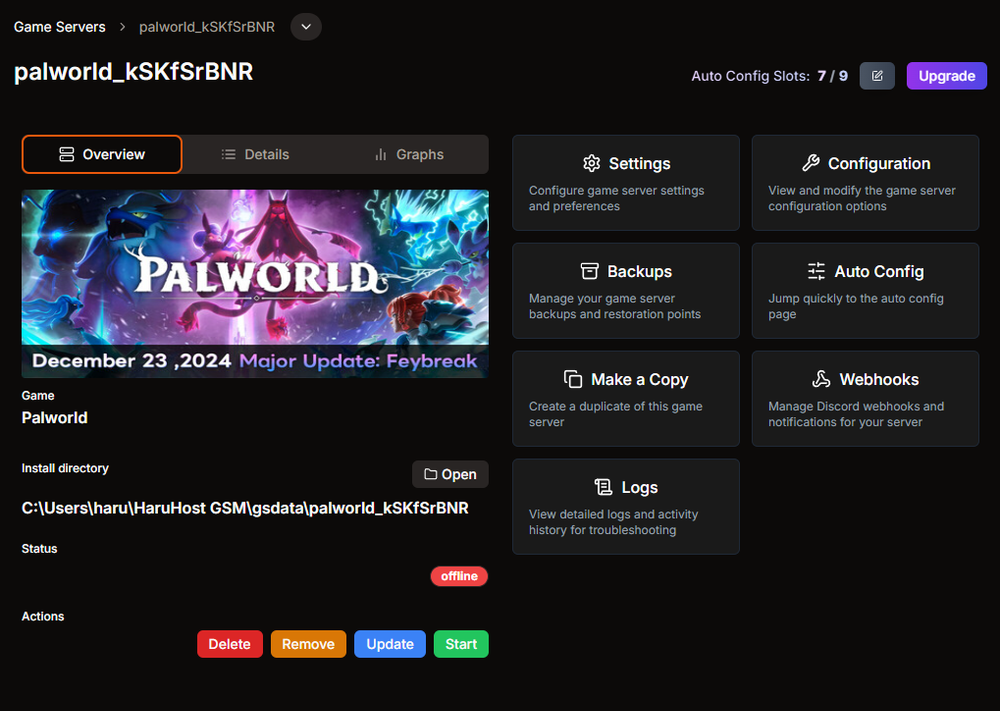Open the Logs document icon
Screen dimensions: 1000x711
click(x=602, y=487)
